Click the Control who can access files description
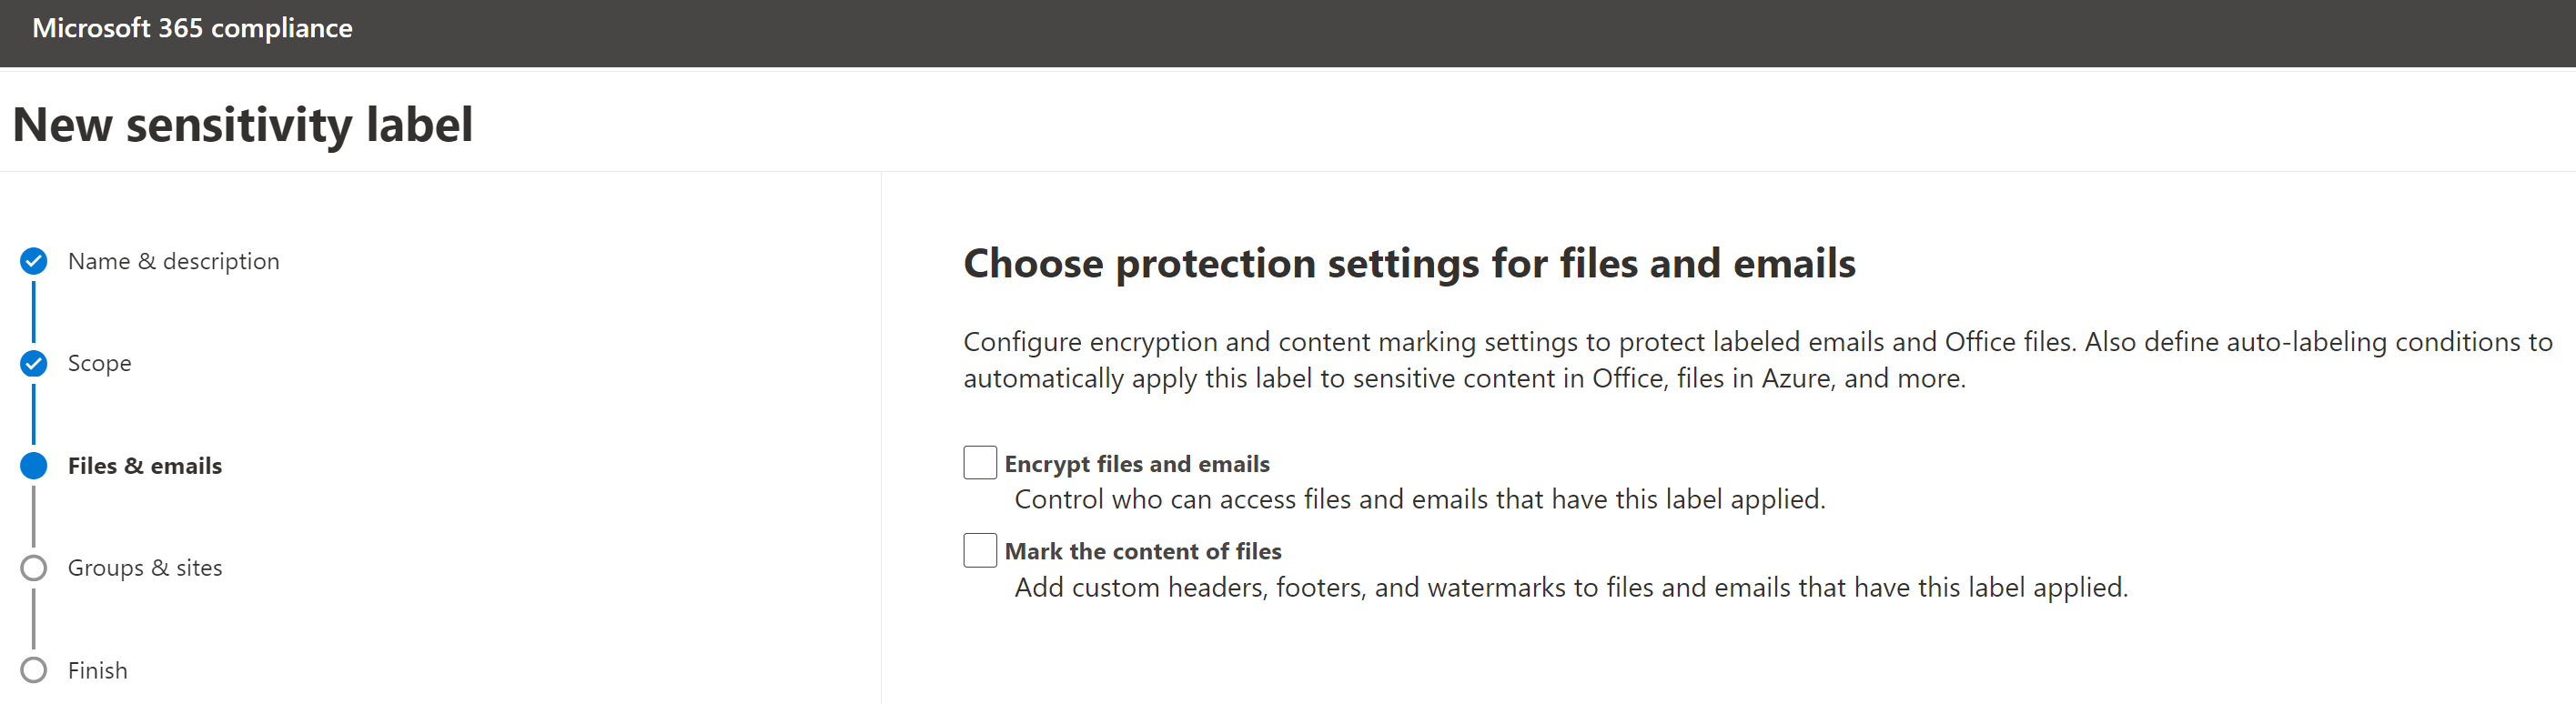The image size is (2576, 704). tap(1420, 499)
